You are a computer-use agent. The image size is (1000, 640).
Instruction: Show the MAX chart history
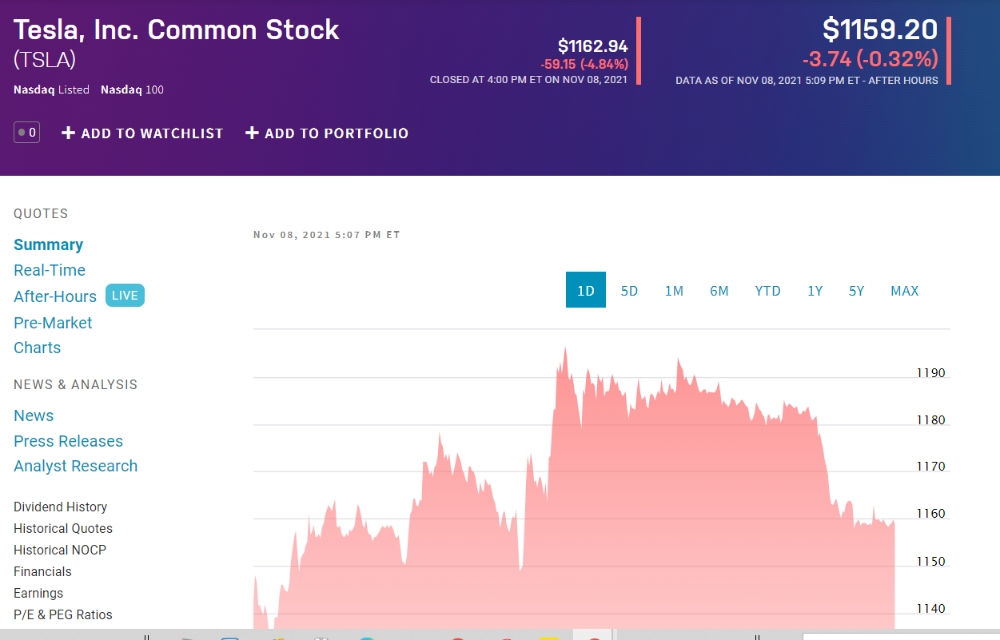point(904,291)
